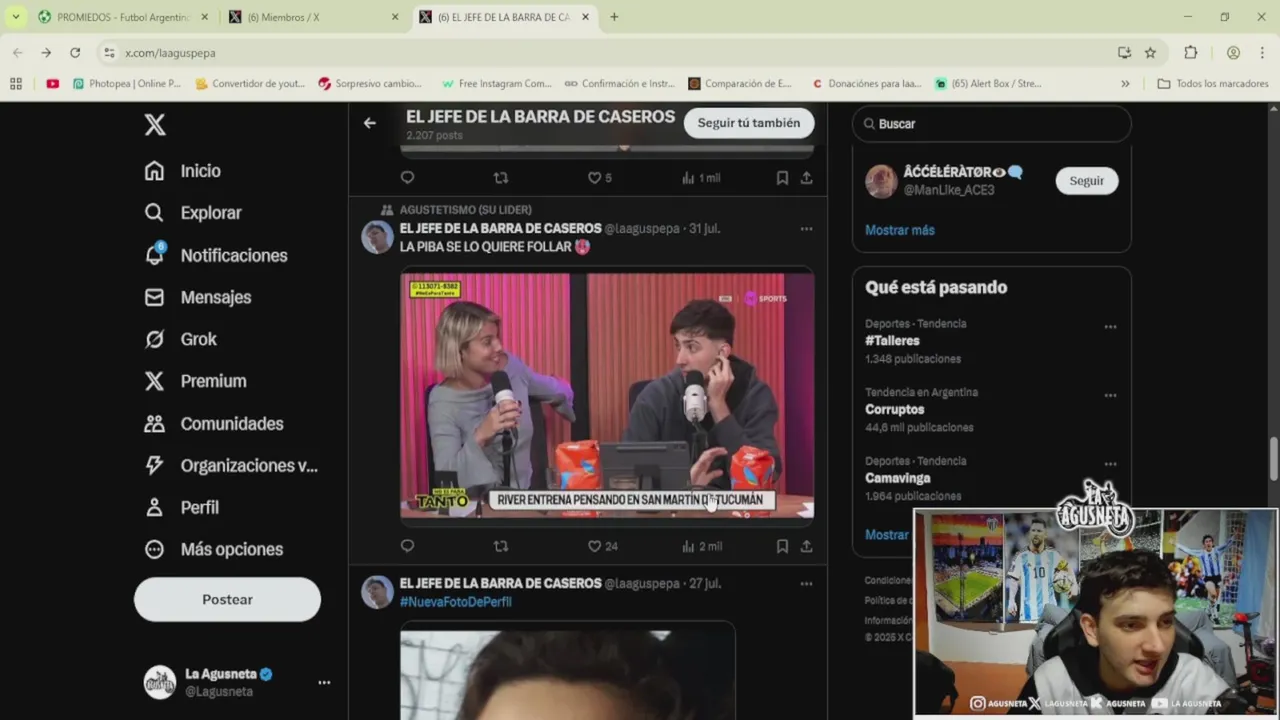1280x720 pixels.
Task: Open Mensajes from the sidebar
Action: coord(198,297)
